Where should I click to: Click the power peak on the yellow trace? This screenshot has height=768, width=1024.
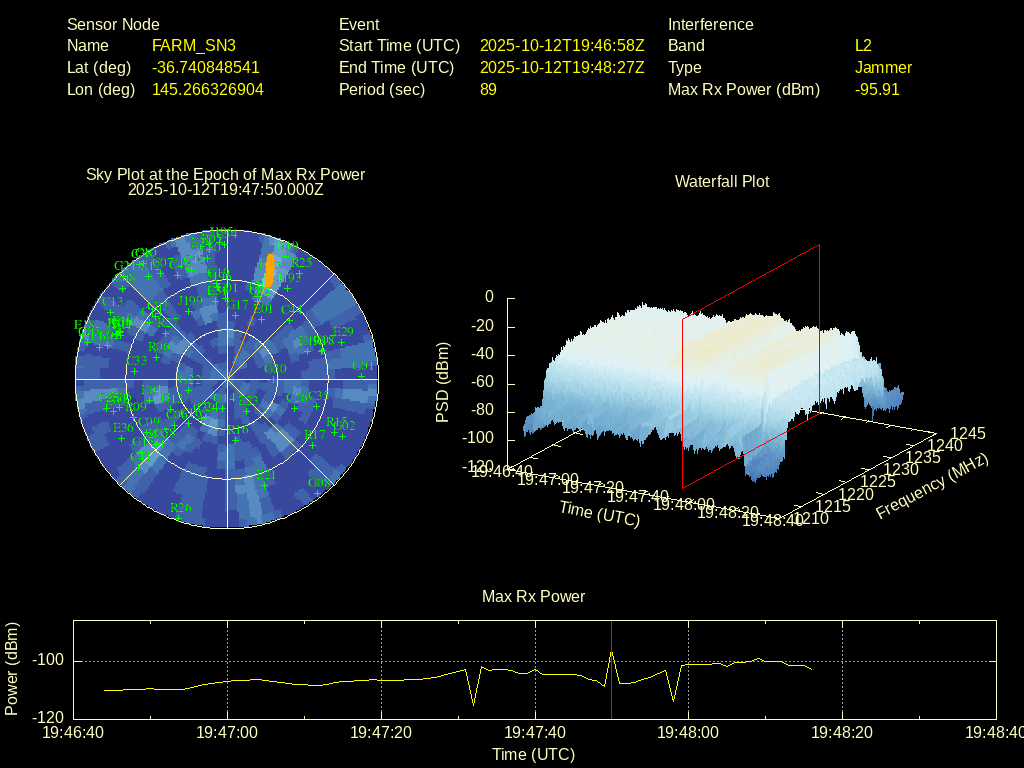(611, 653)
